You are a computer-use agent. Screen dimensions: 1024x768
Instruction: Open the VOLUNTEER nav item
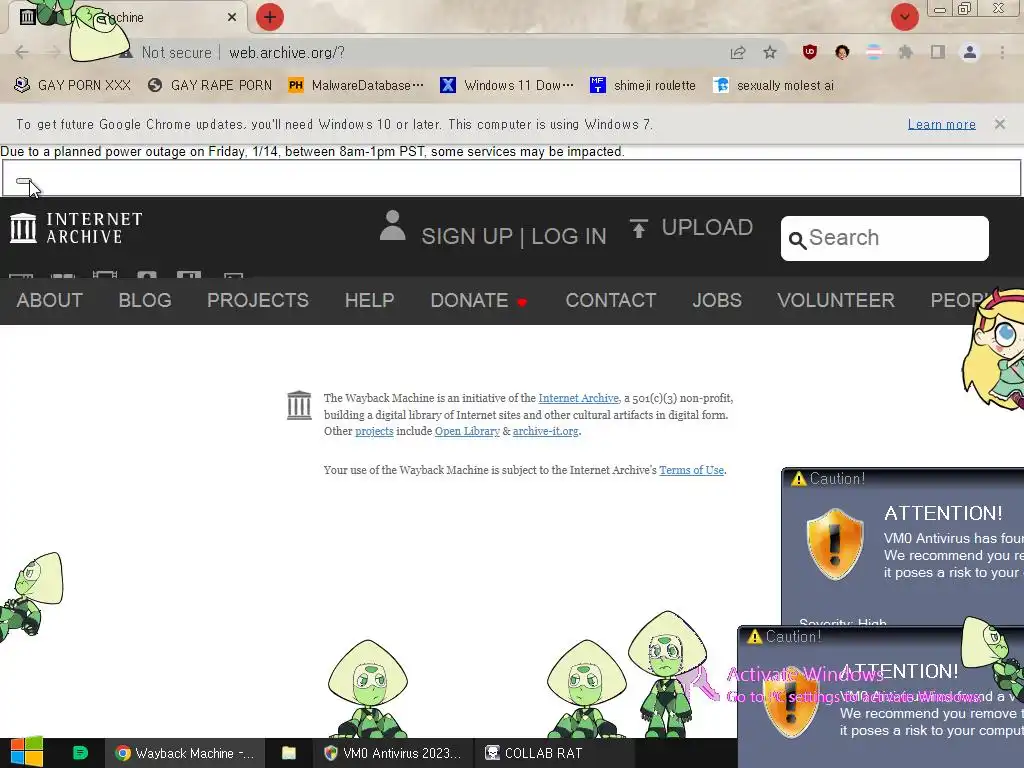tap(836, 300)
